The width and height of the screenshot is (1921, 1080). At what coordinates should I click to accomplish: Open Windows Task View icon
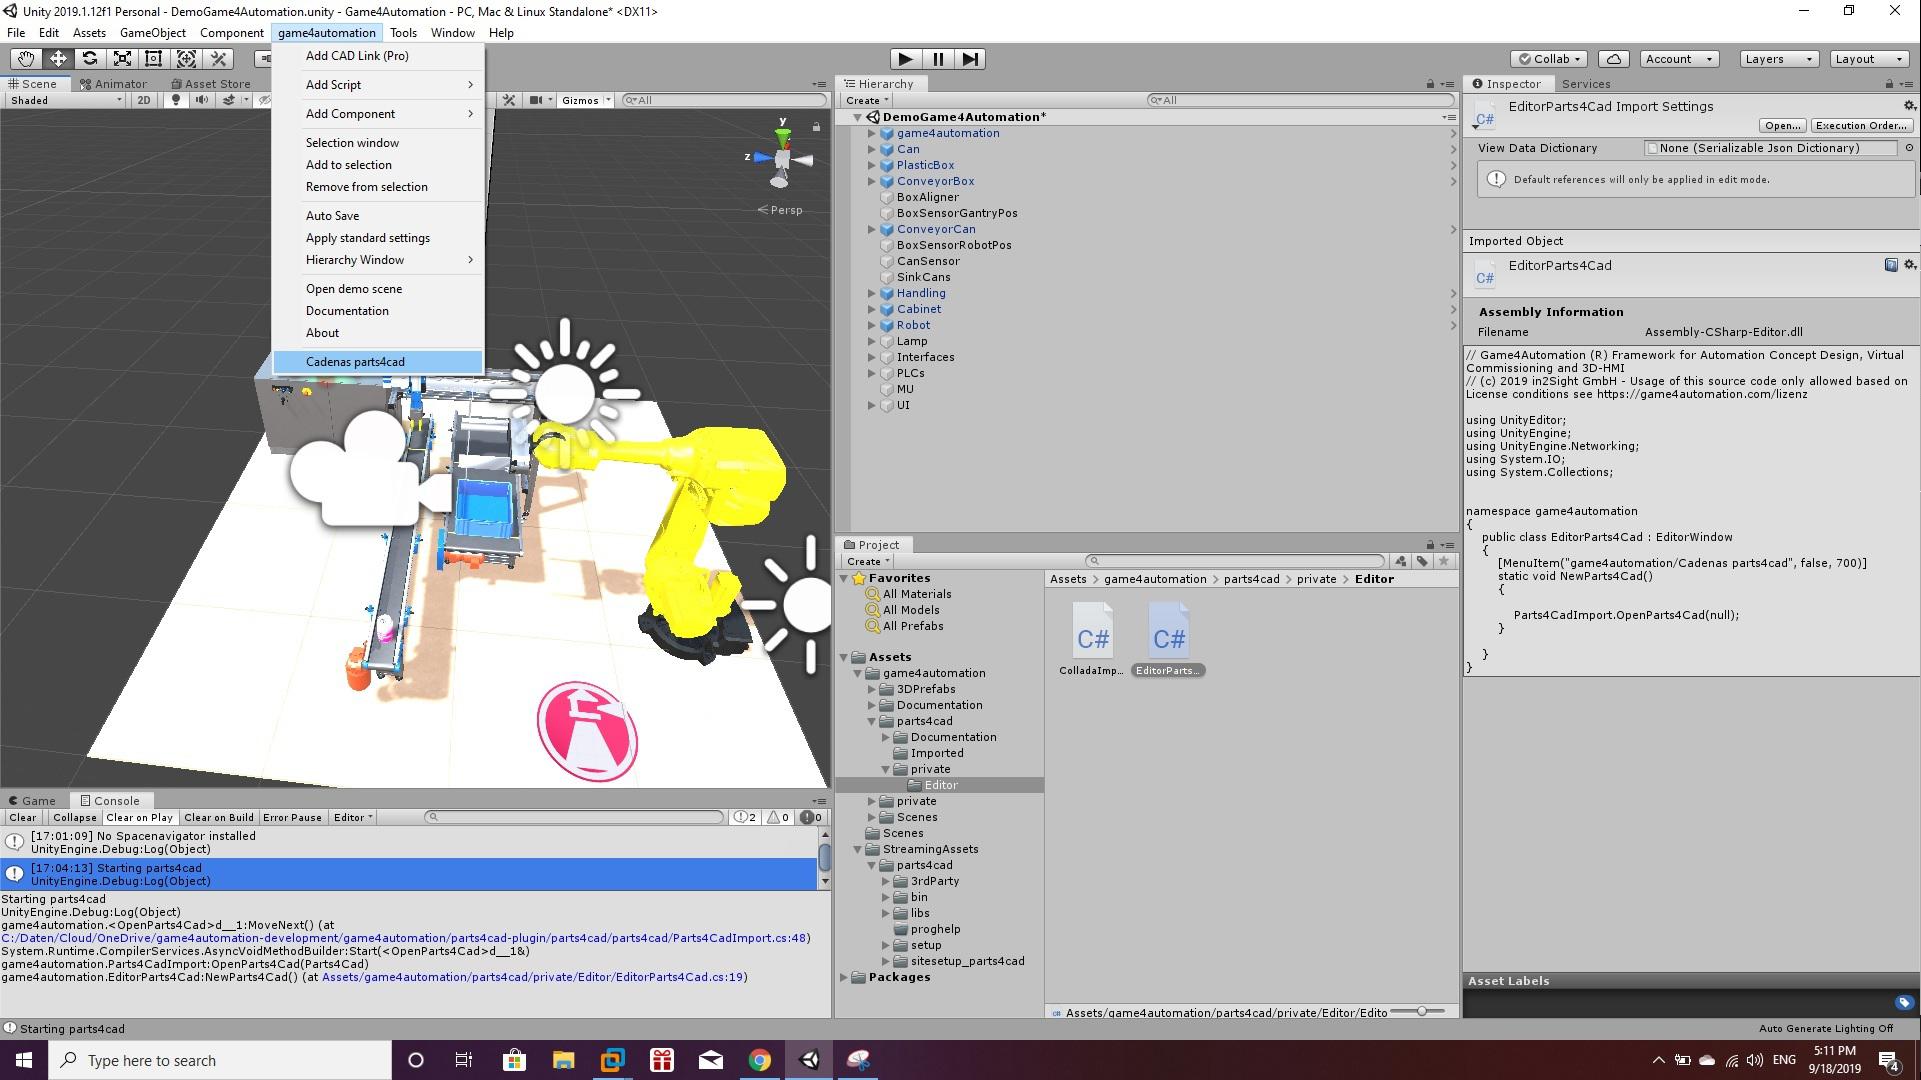463,1060
